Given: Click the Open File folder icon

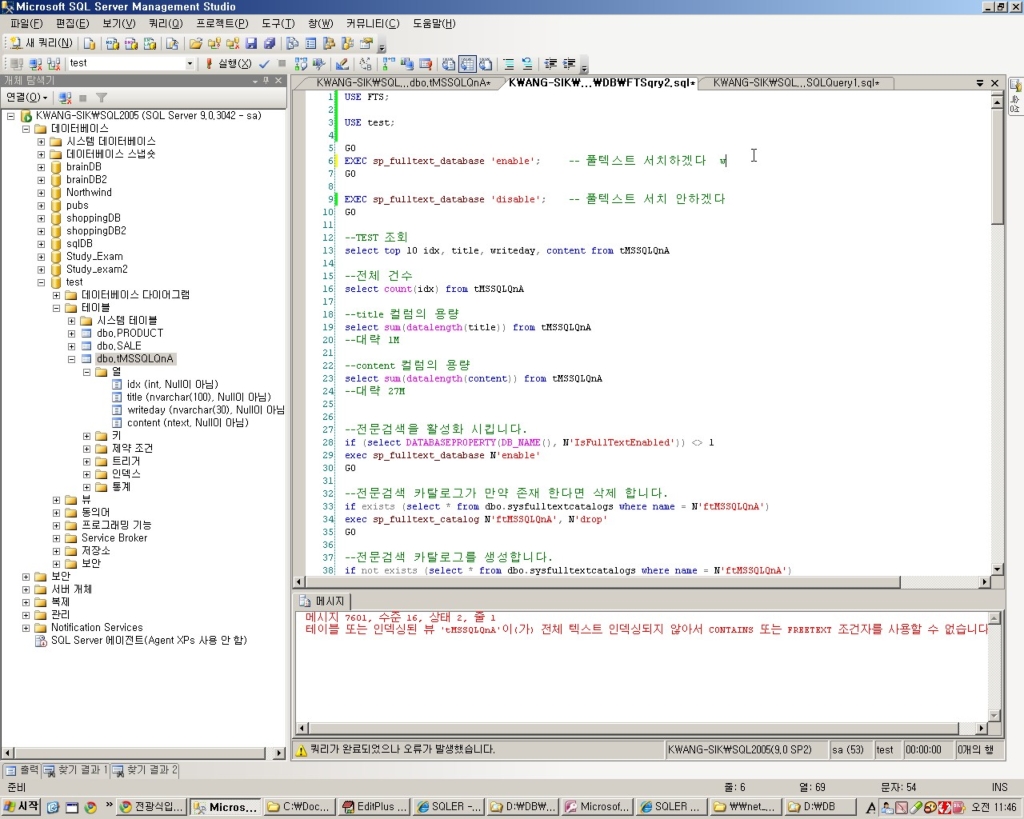Looking at the screenshot, I should coord(195,43).
